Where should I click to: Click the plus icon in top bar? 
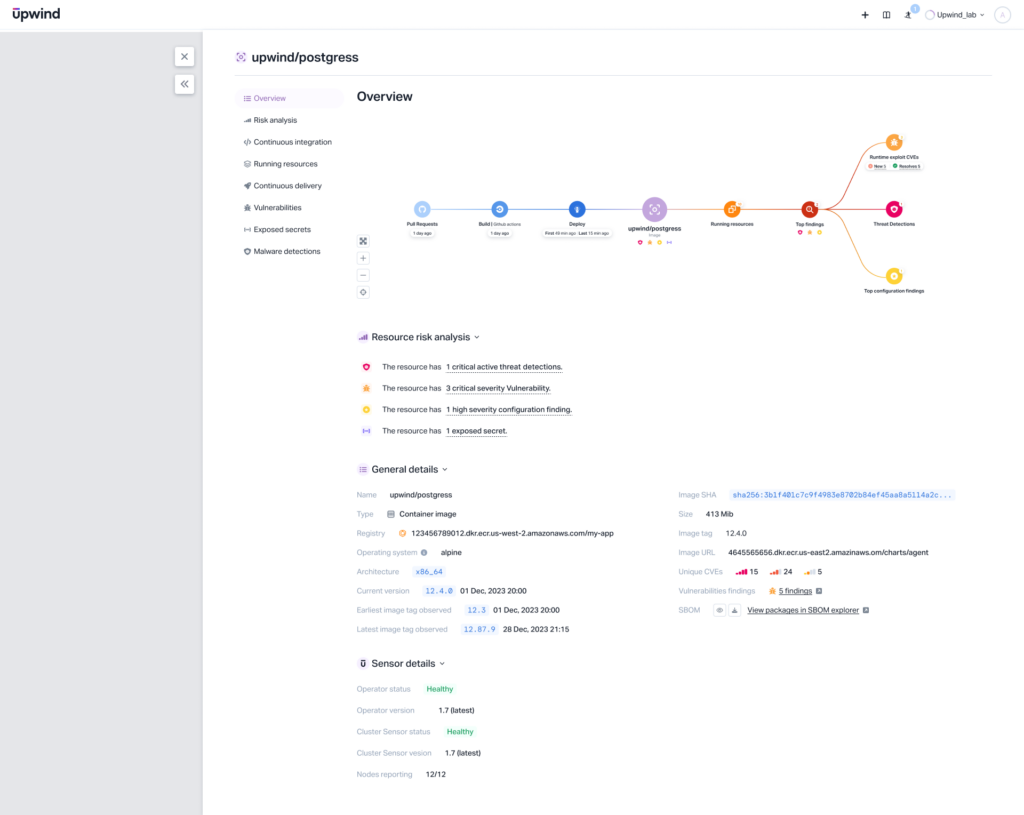[865, 15]
